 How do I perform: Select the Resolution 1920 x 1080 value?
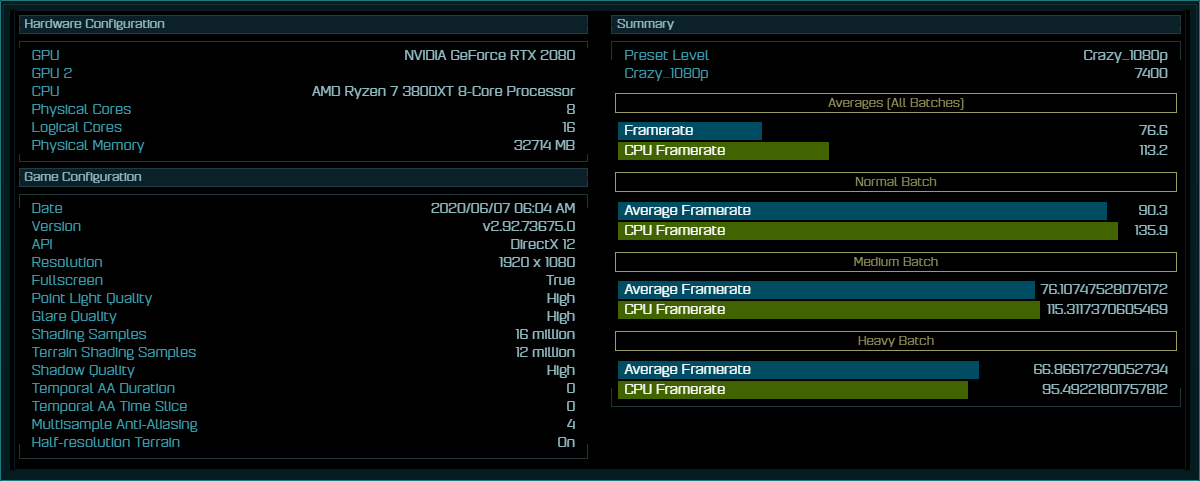537,262
